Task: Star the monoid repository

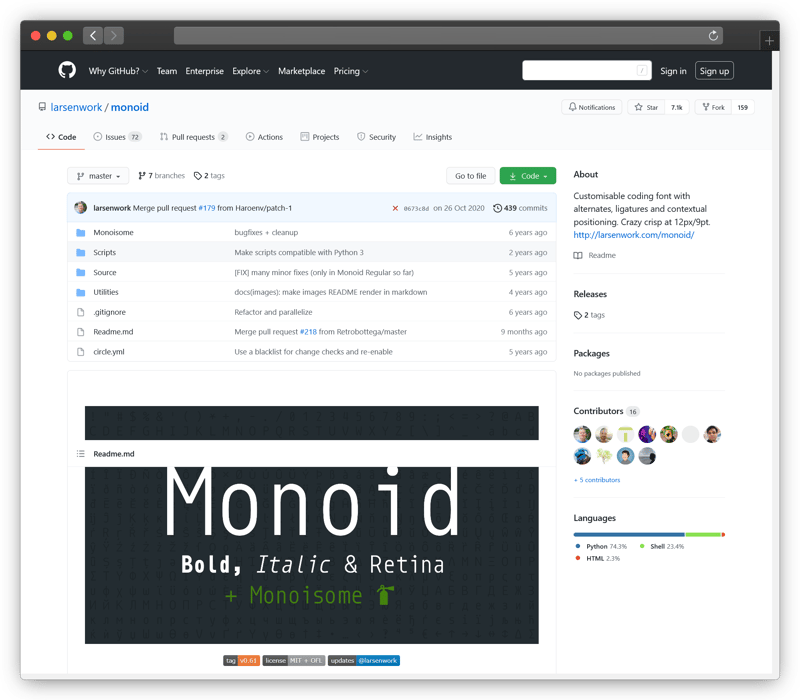Action: tap(646, 107)
